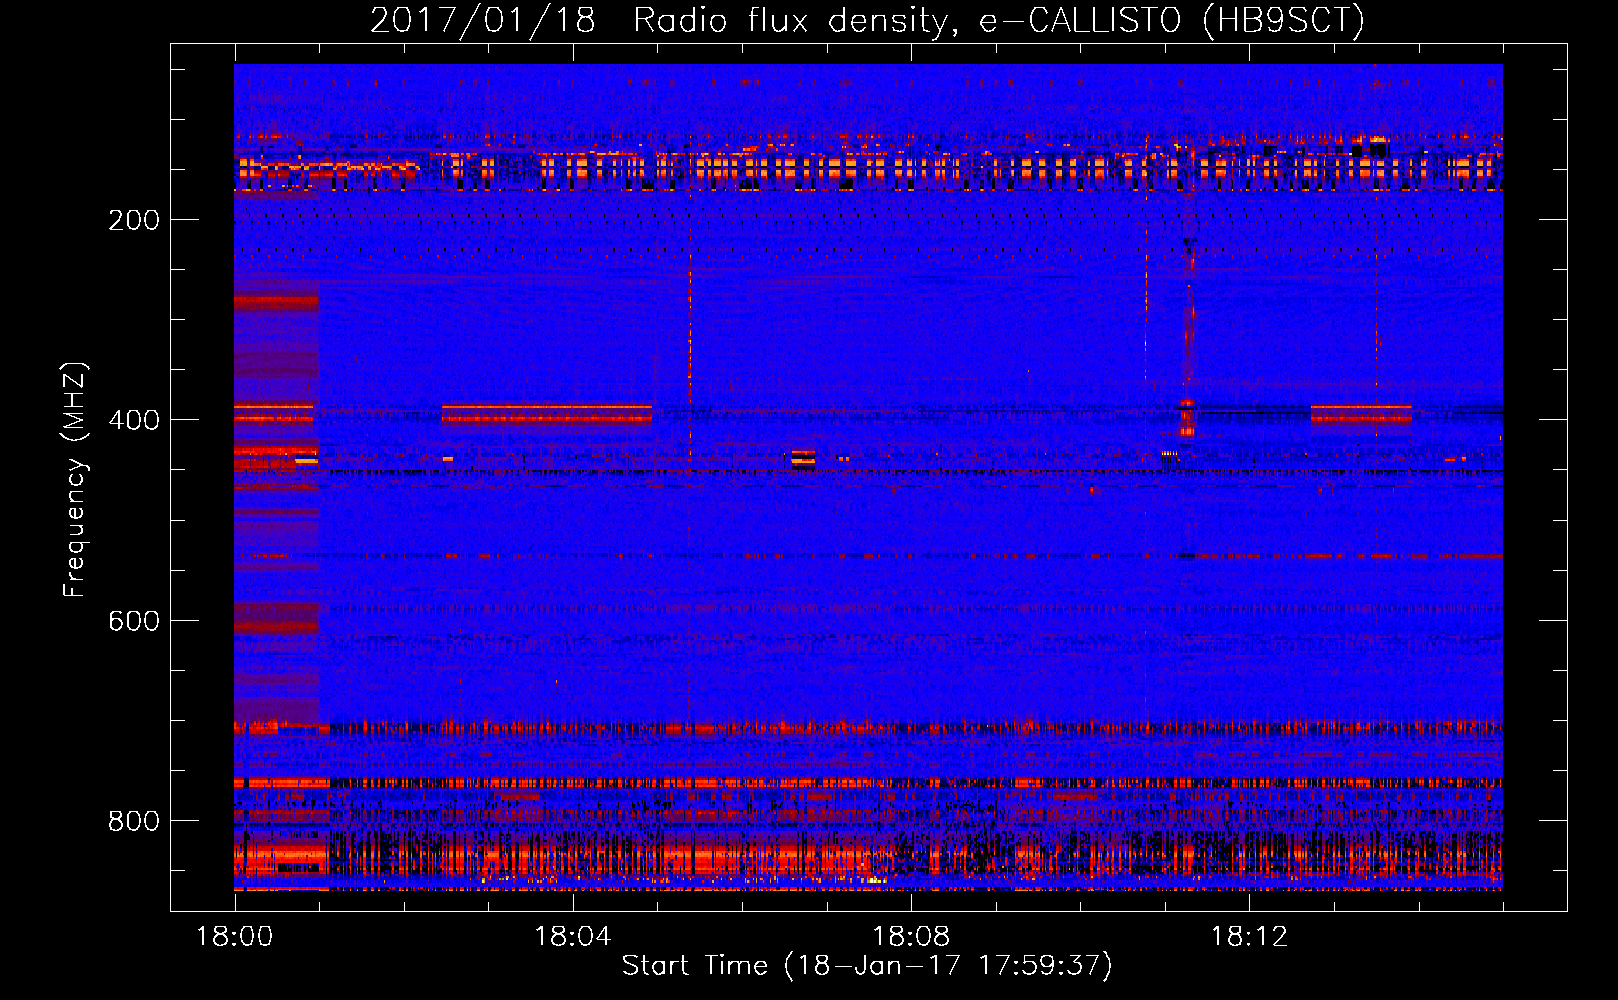Click the long red 400 MHz band near 18:03

pyautogui.click(x=547, y=414)
